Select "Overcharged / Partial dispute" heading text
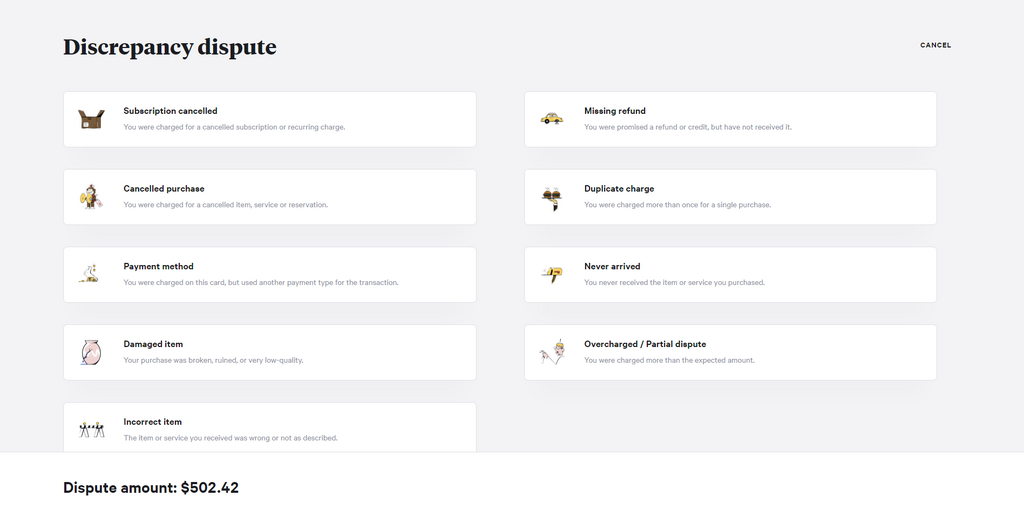This screenshot has height=516, width=1024. click(x=645, y=344)
